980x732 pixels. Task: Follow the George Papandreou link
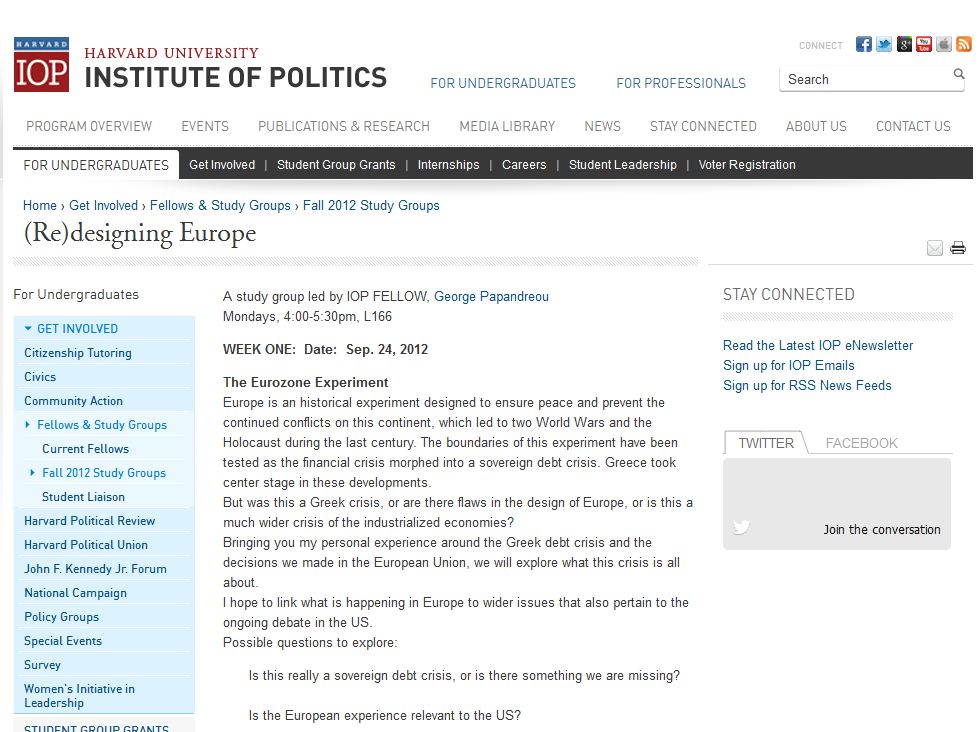click(x=491, y=296)
